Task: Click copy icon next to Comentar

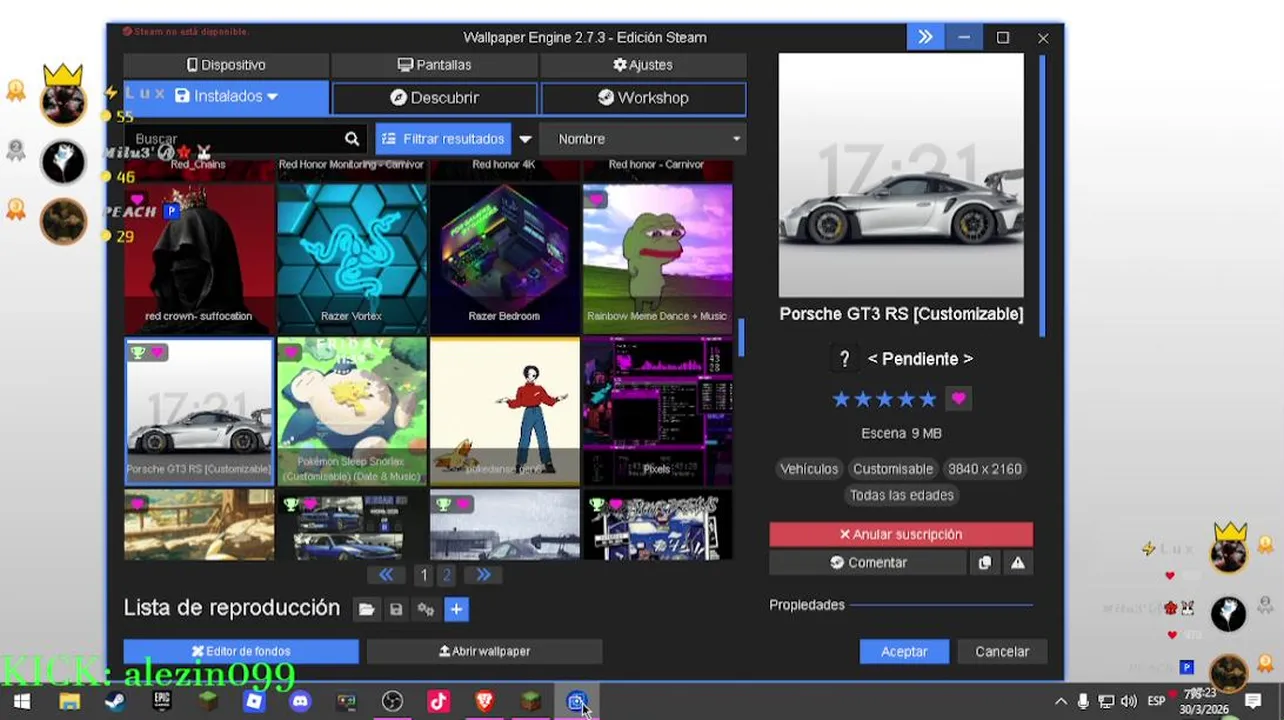Action: [984, 563]
